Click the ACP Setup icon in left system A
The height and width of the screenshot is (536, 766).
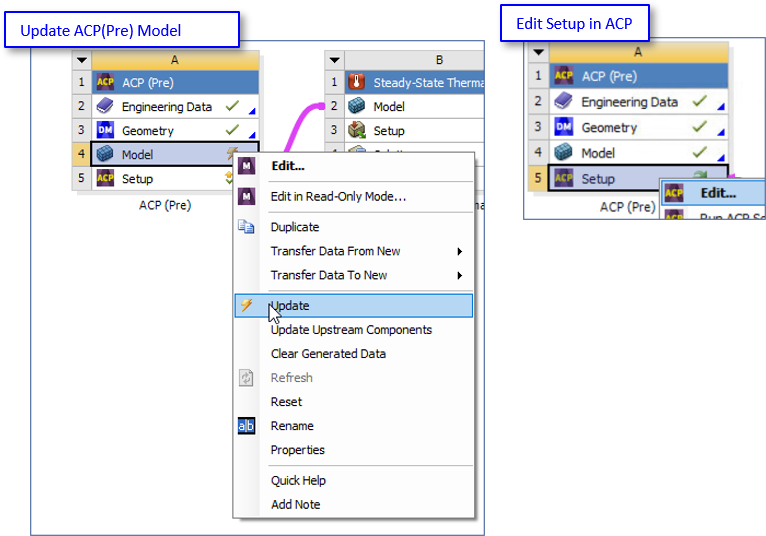click(x=105, y=178)
